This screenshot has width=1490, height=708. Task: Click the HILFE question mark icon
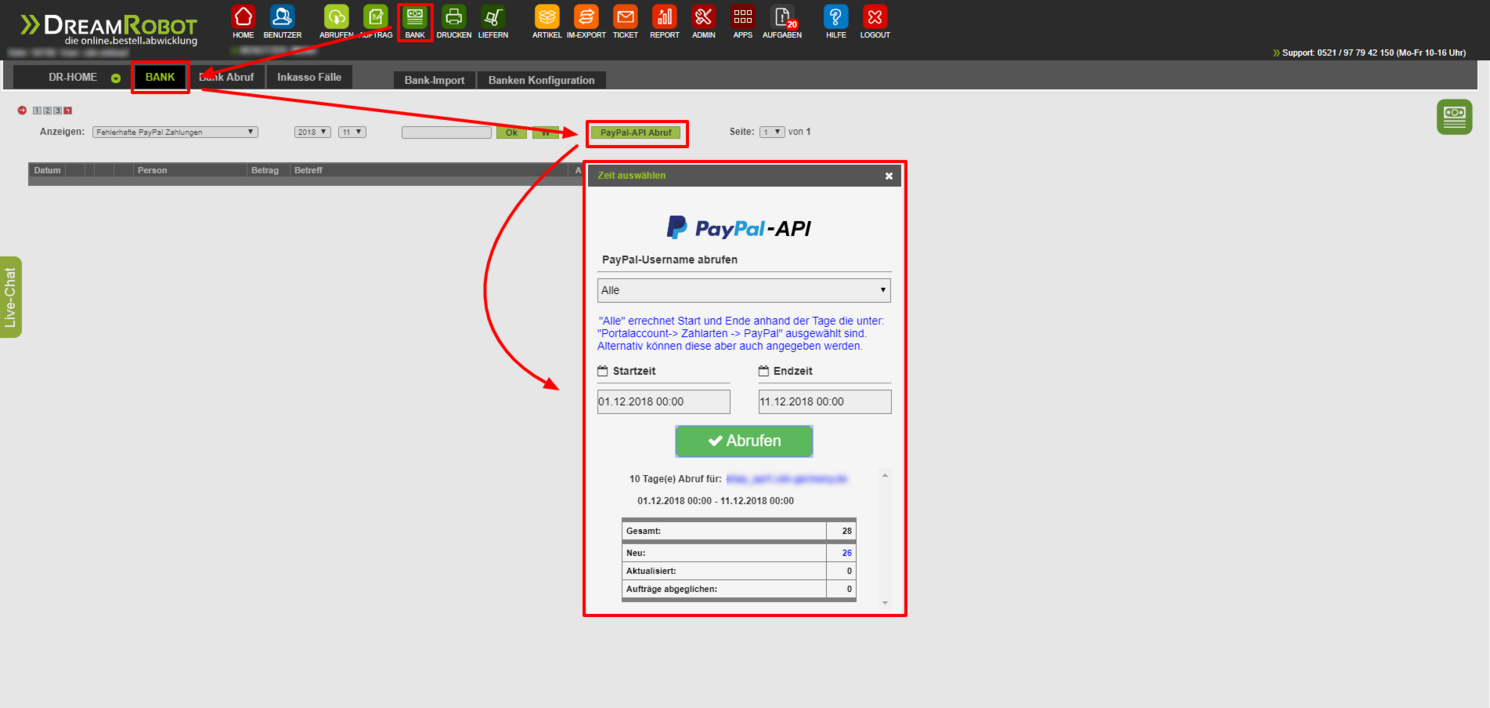(836, 17)
